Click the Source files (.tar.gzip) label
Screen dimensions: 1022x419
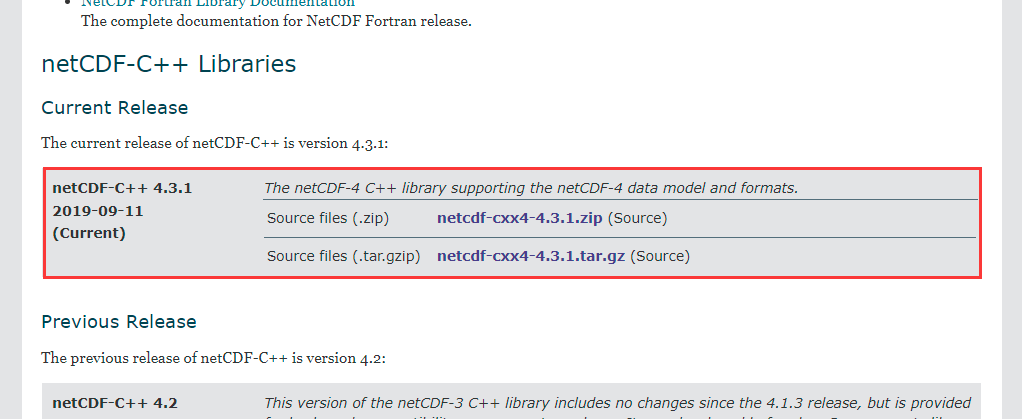click(x=344, y=256)
